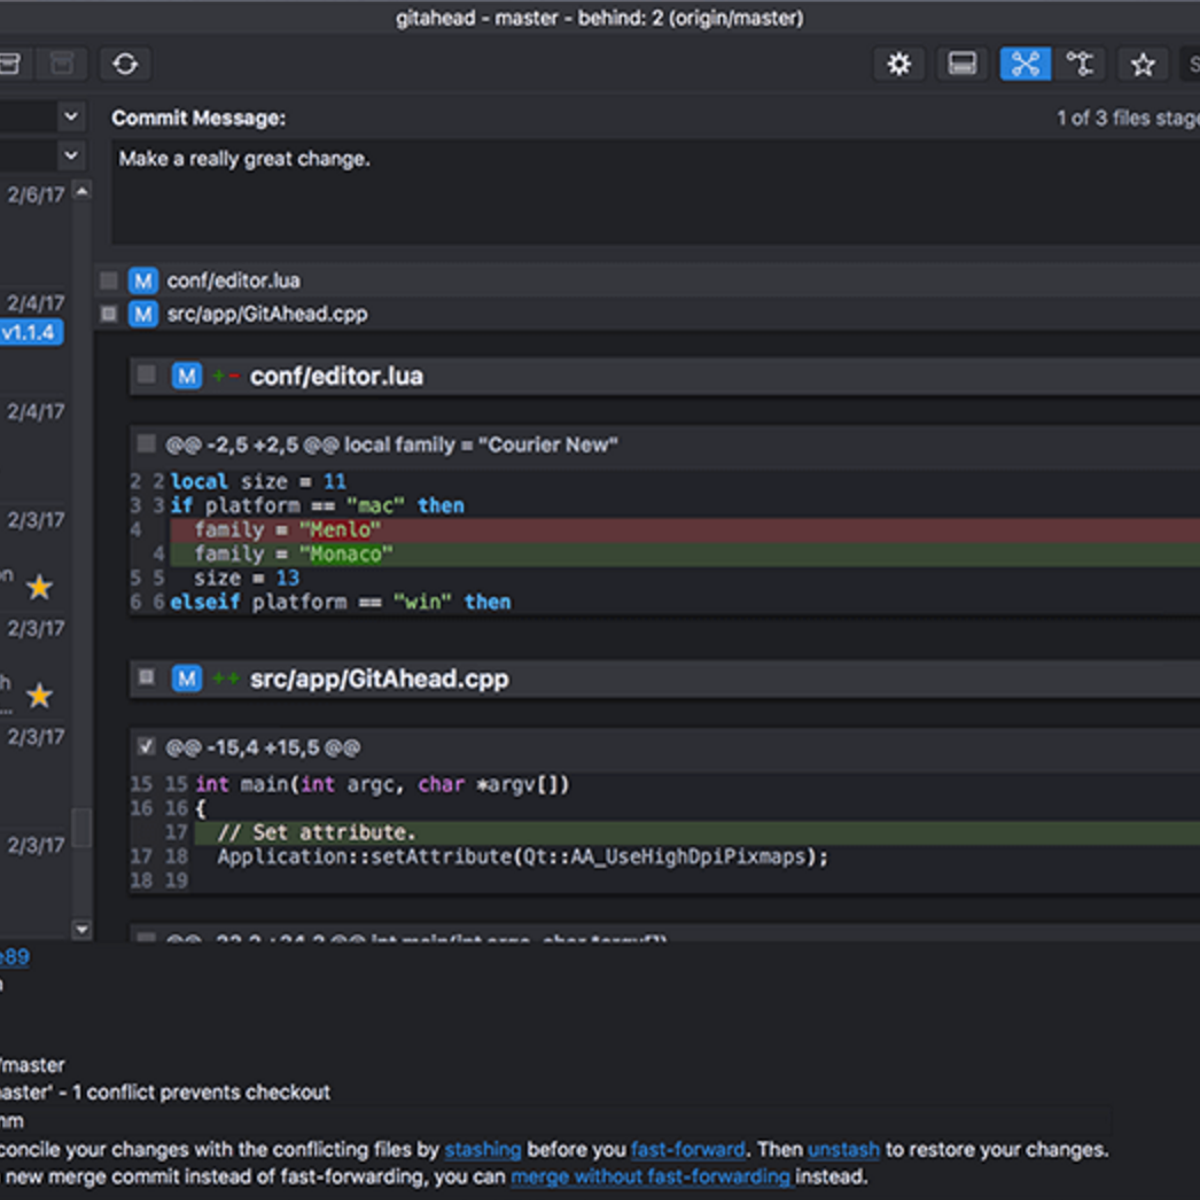Image resolution: width=1200 pixels, height=1200 pixels.
Task: Click the commit list scroll up arrow
Action: click(82, 190)
